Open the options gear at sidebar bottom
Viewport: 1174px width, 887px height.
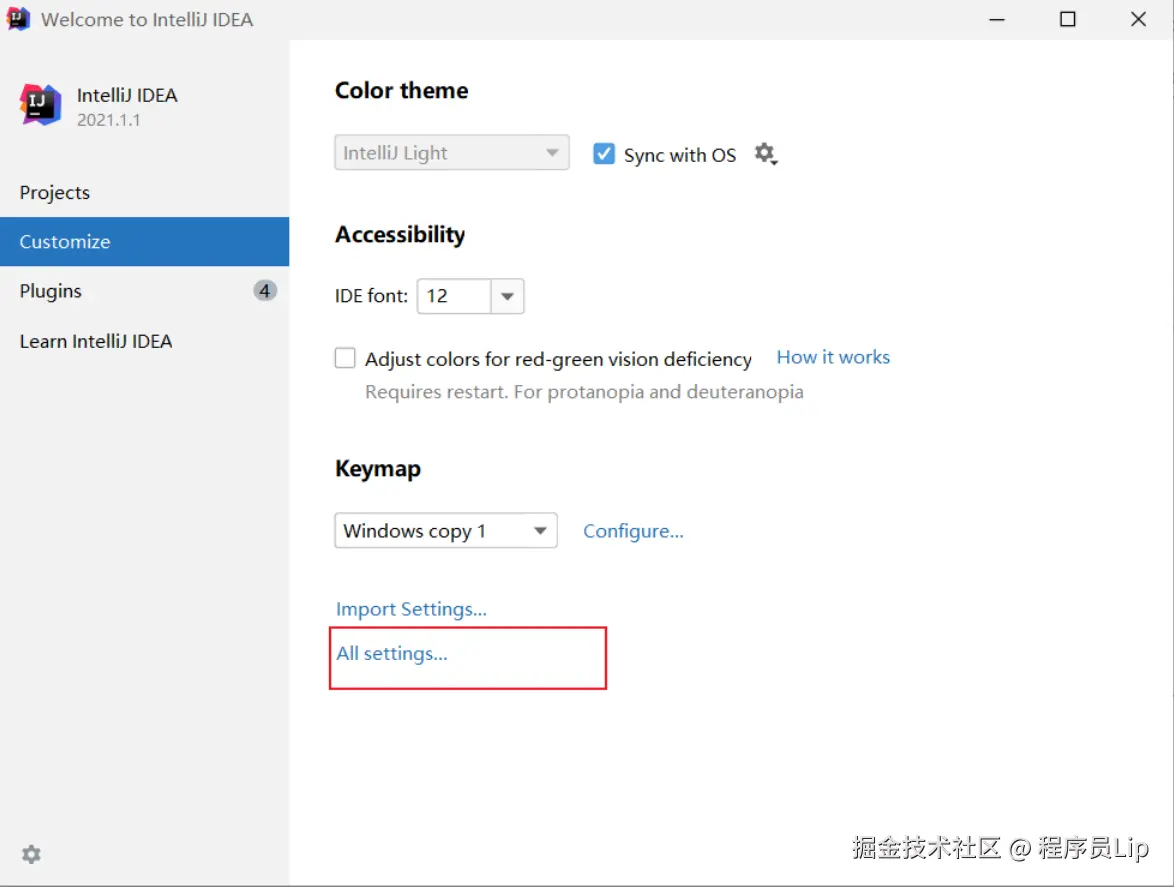tap(31, 854)
